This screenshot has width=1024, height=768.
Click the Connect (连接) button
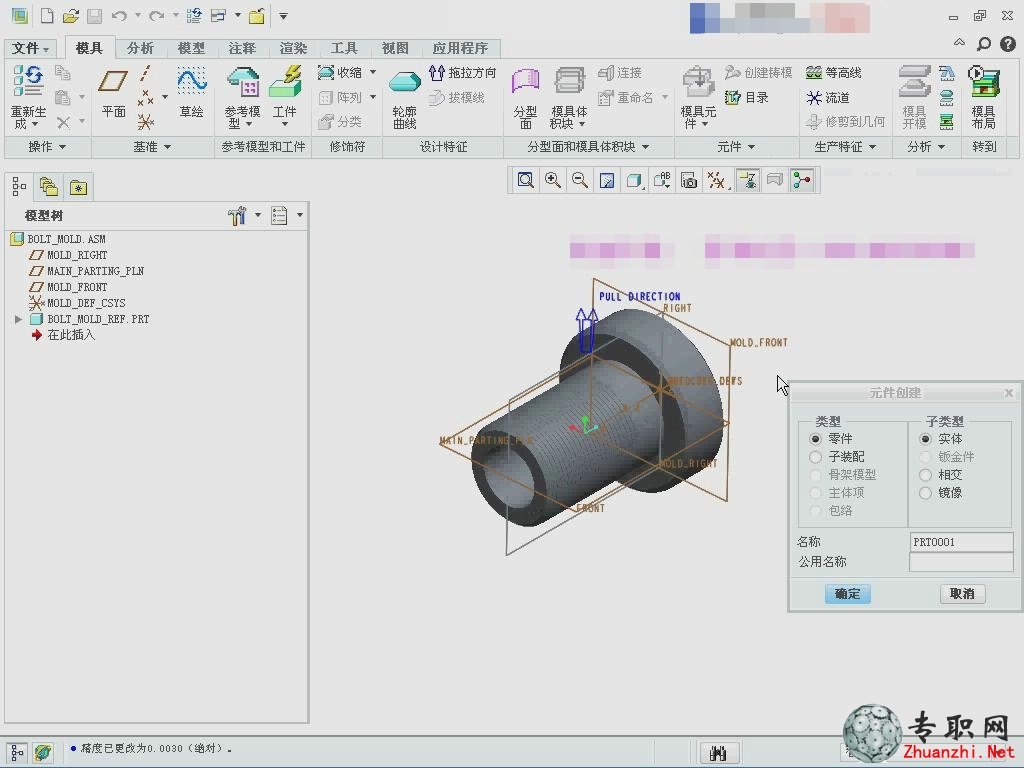click(x=620, y=72)
